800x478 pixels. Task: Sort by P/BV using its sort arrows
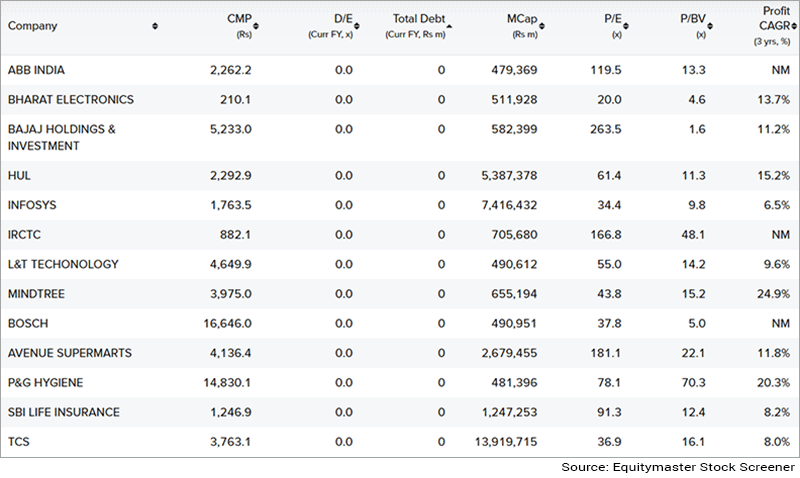(x=710, y=26)
